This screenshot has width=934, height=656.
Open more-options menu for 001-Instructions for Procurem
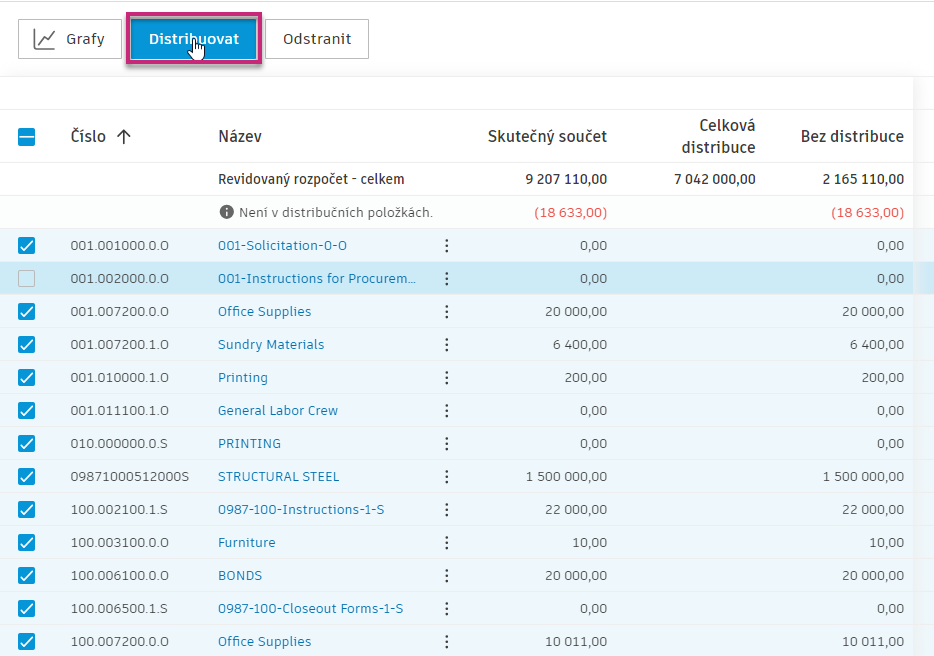point(447,278)
